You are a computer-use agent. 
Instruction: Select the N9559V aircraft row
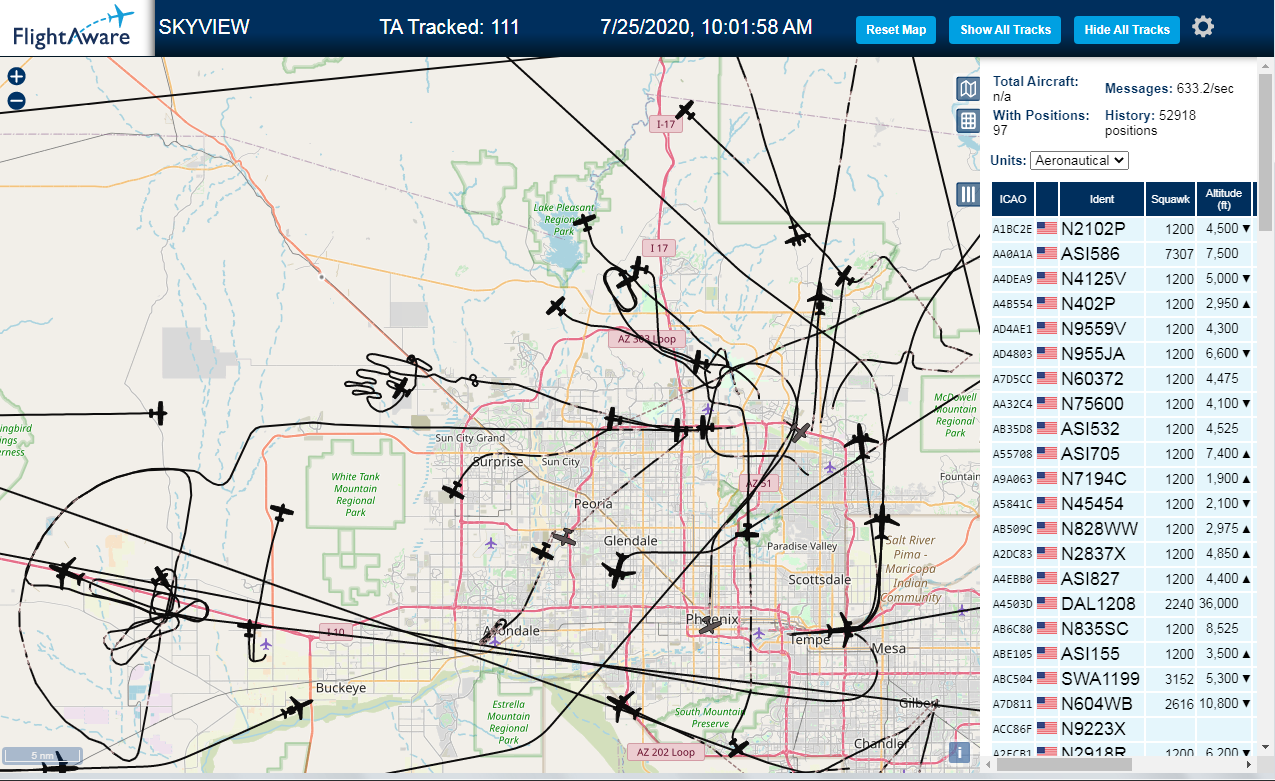click(x=1123, y=328)
